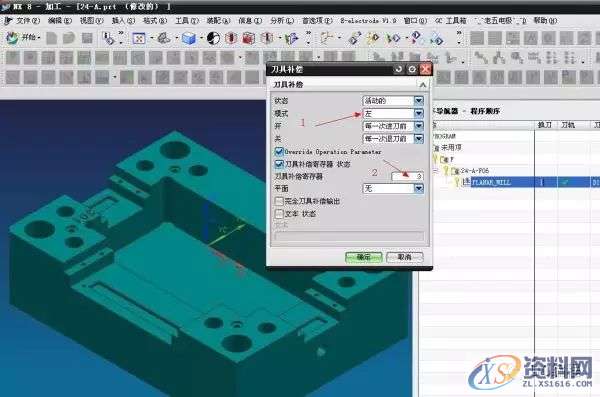
Task: Click the 确定 button
Action: click(x=364, y=257)
